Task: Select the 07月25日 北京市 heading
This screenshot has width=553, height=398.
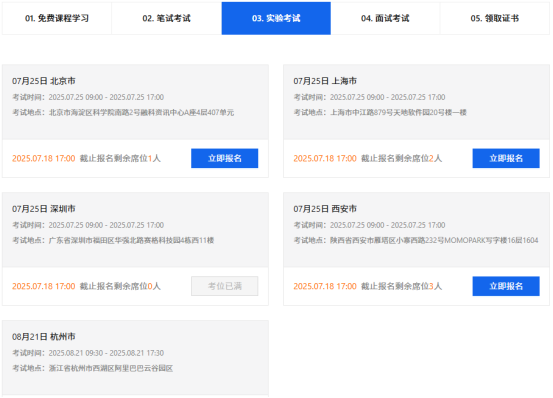Action: [x=44, y=81]
